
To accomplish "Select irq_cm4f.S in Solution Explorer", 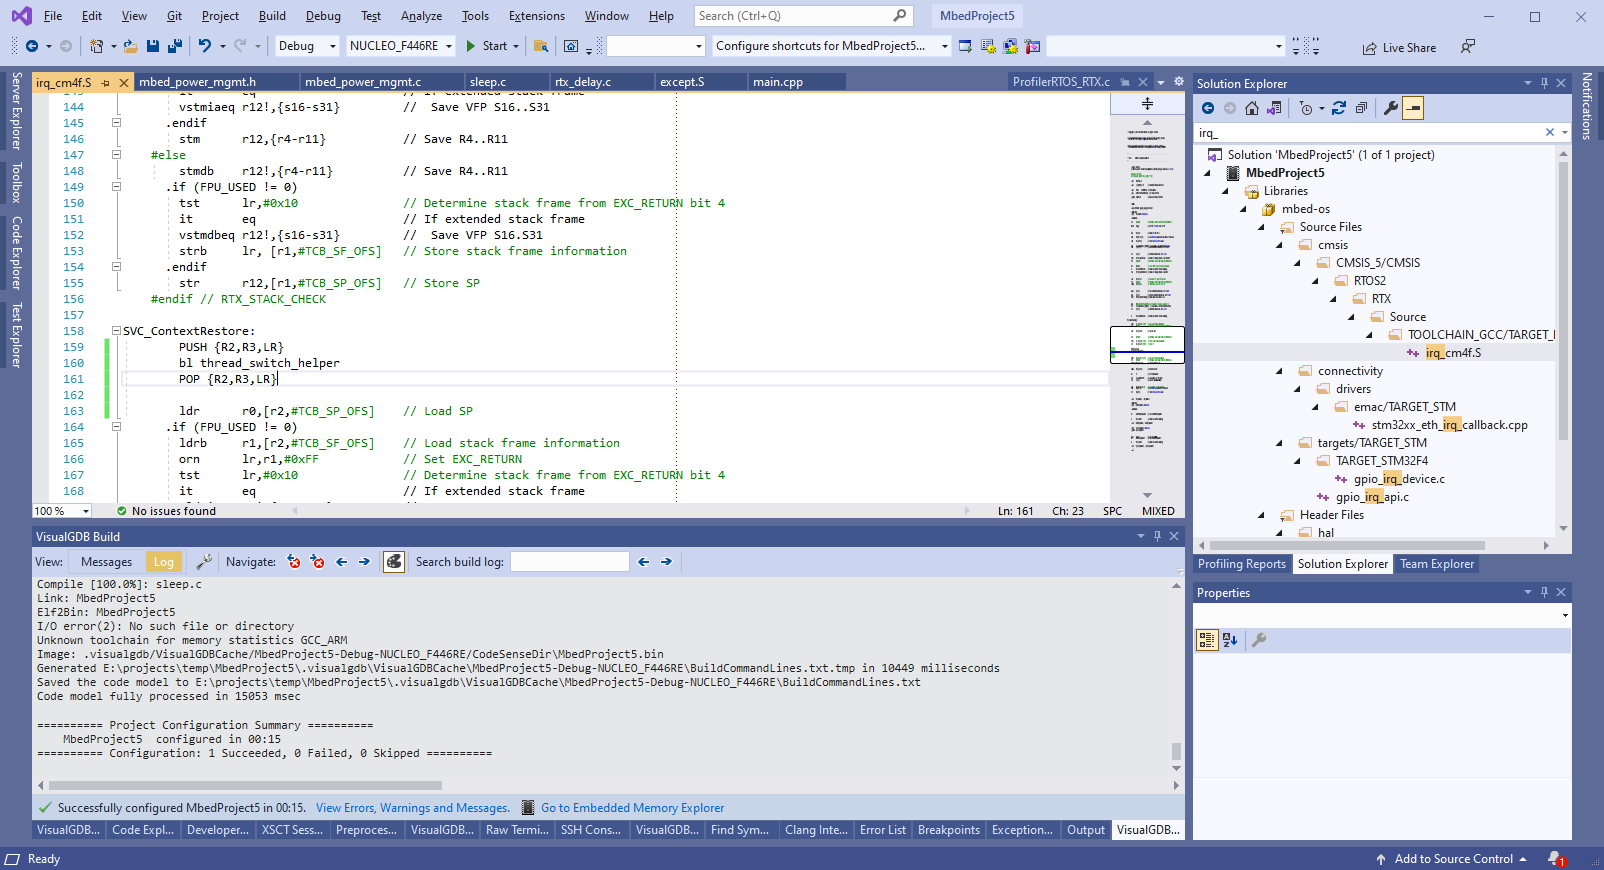I will (x=1453, y=353).
